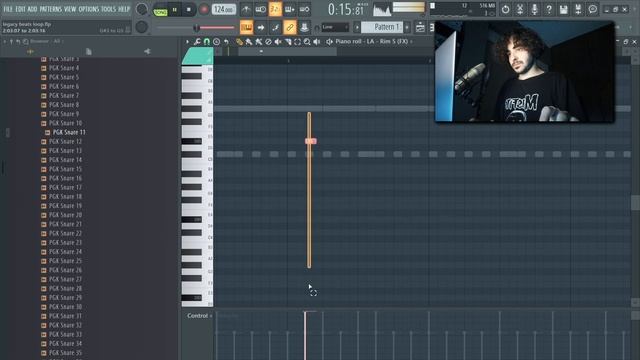Image resolution: width=640 pixels, height=360 pixels.
Task: Toggle the loop recording icon in transport
Action: [x=304, y=9]
